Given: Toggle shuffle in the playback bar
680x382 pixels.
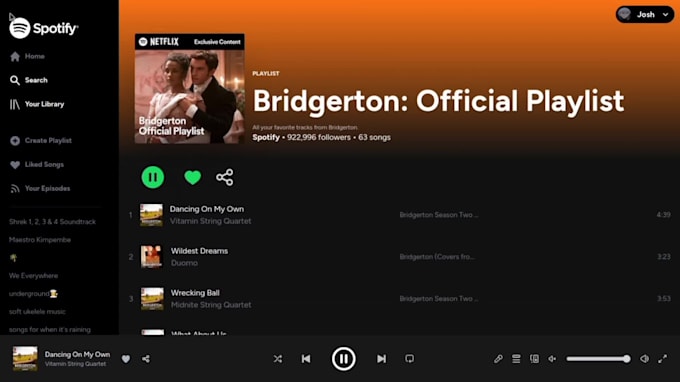Looking at the screenshot, I should [x=278, y=359].
